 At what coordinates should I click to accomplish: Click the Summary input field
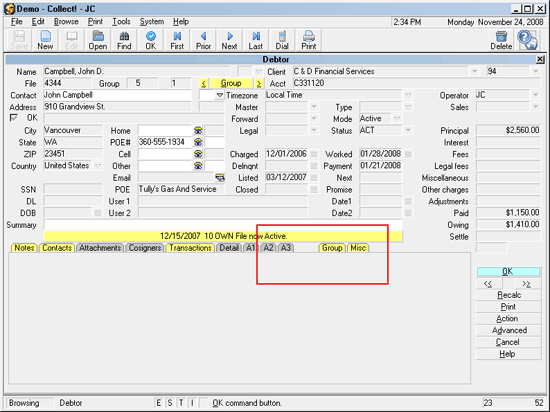[x=223, y=225]
